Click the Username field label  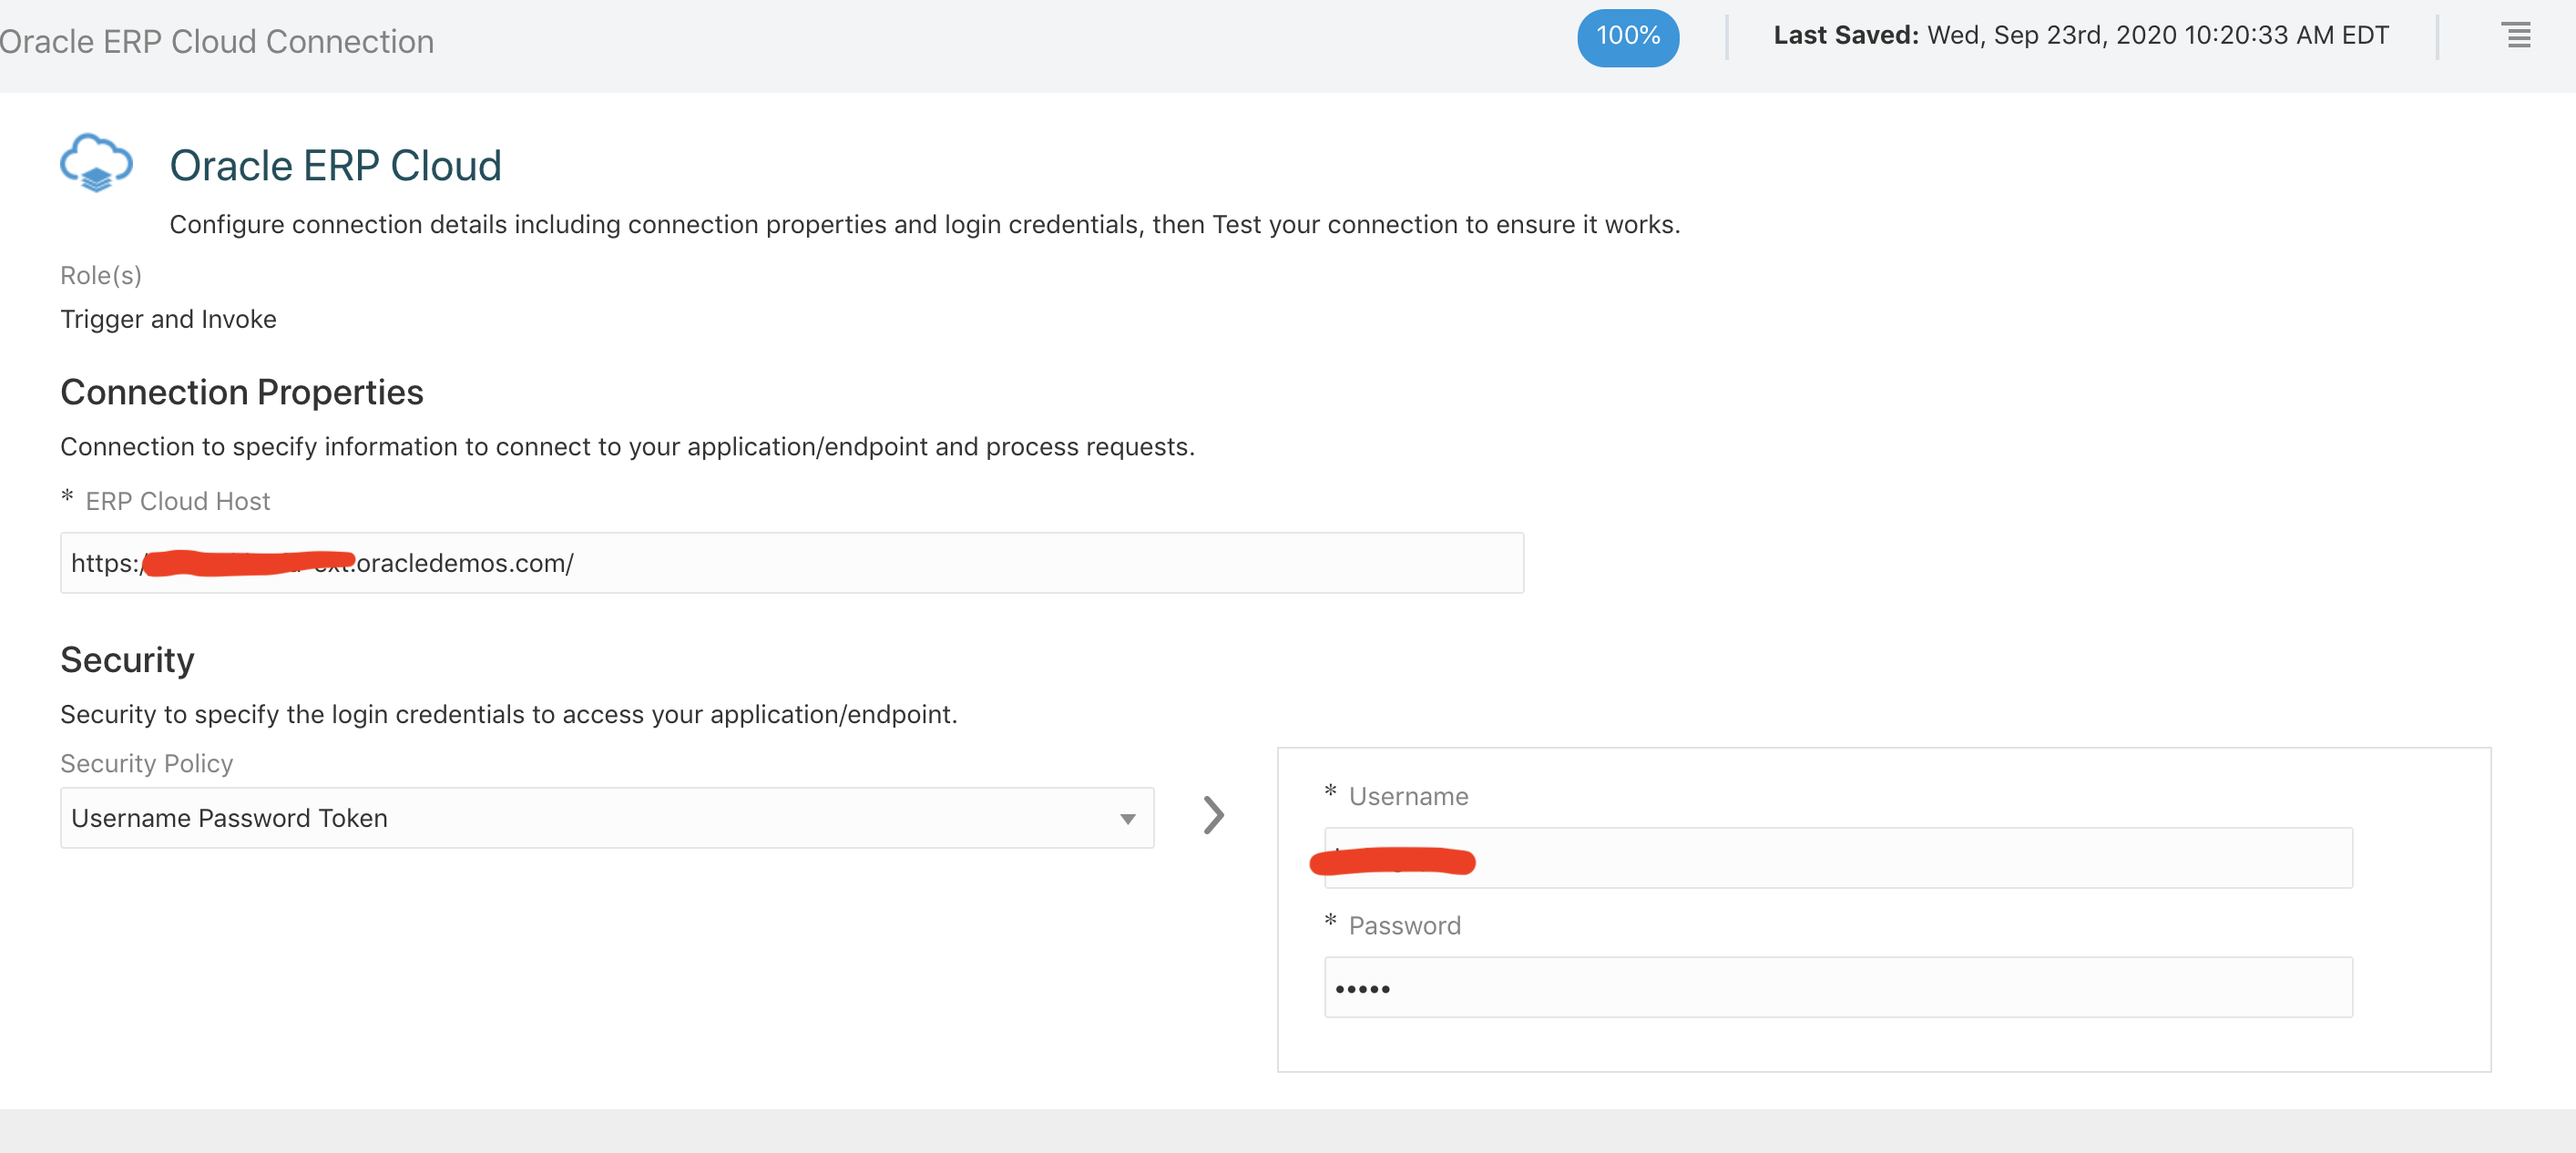click(1407, 796)
